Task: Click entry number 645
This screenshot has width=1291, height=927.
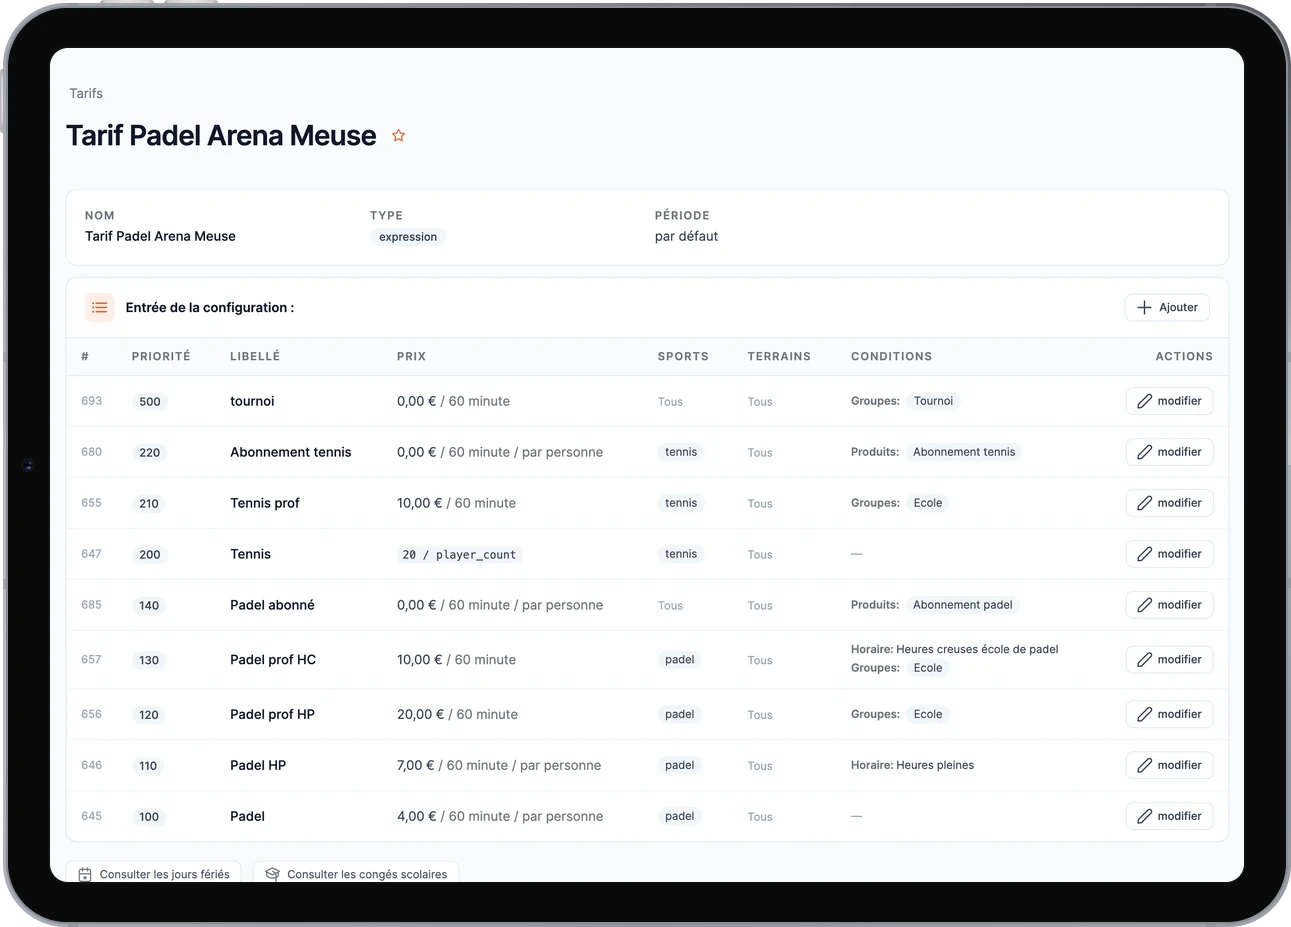Action: [x=92, y=816]
